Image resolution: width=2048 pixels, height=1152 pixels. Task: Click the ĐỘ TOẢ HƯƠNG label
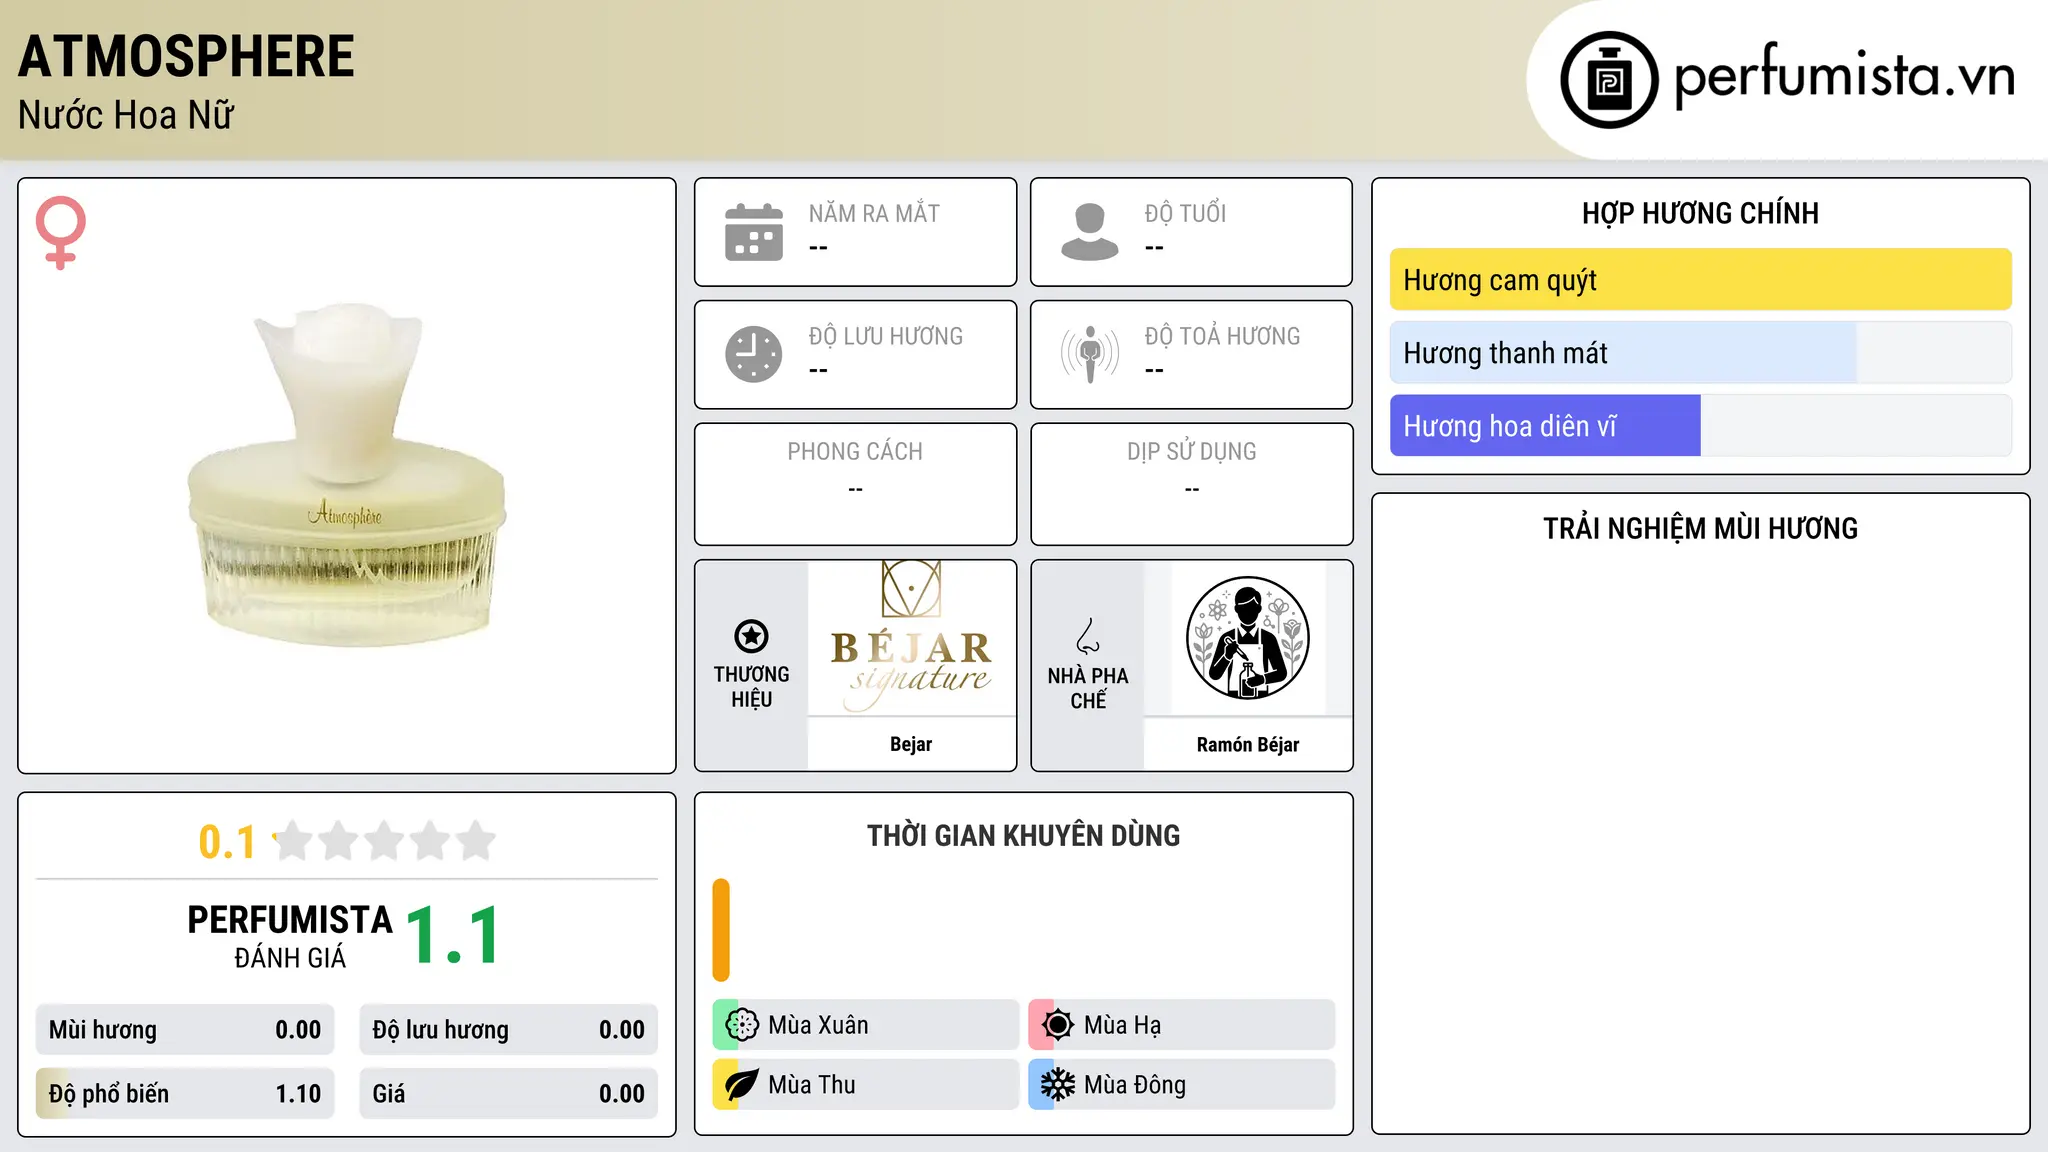click(1222, 336)
